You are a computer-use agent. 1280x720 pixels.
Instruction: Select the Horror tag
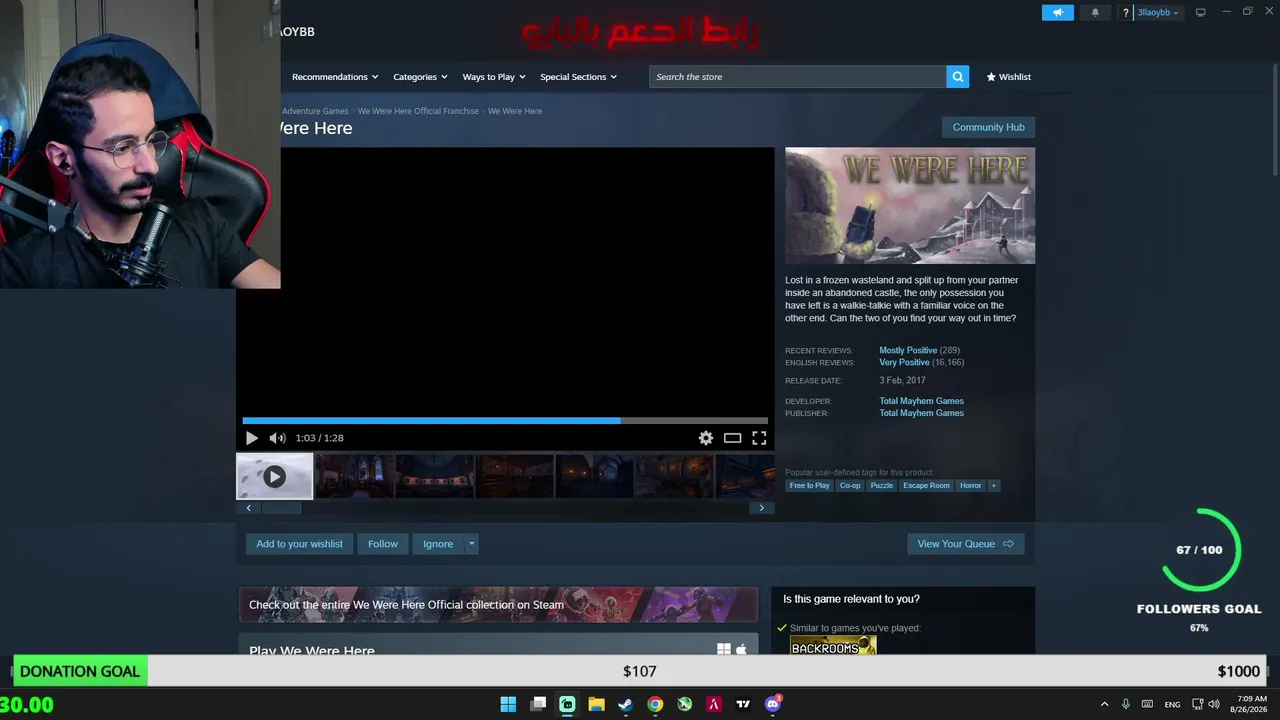tap(970, 486)
